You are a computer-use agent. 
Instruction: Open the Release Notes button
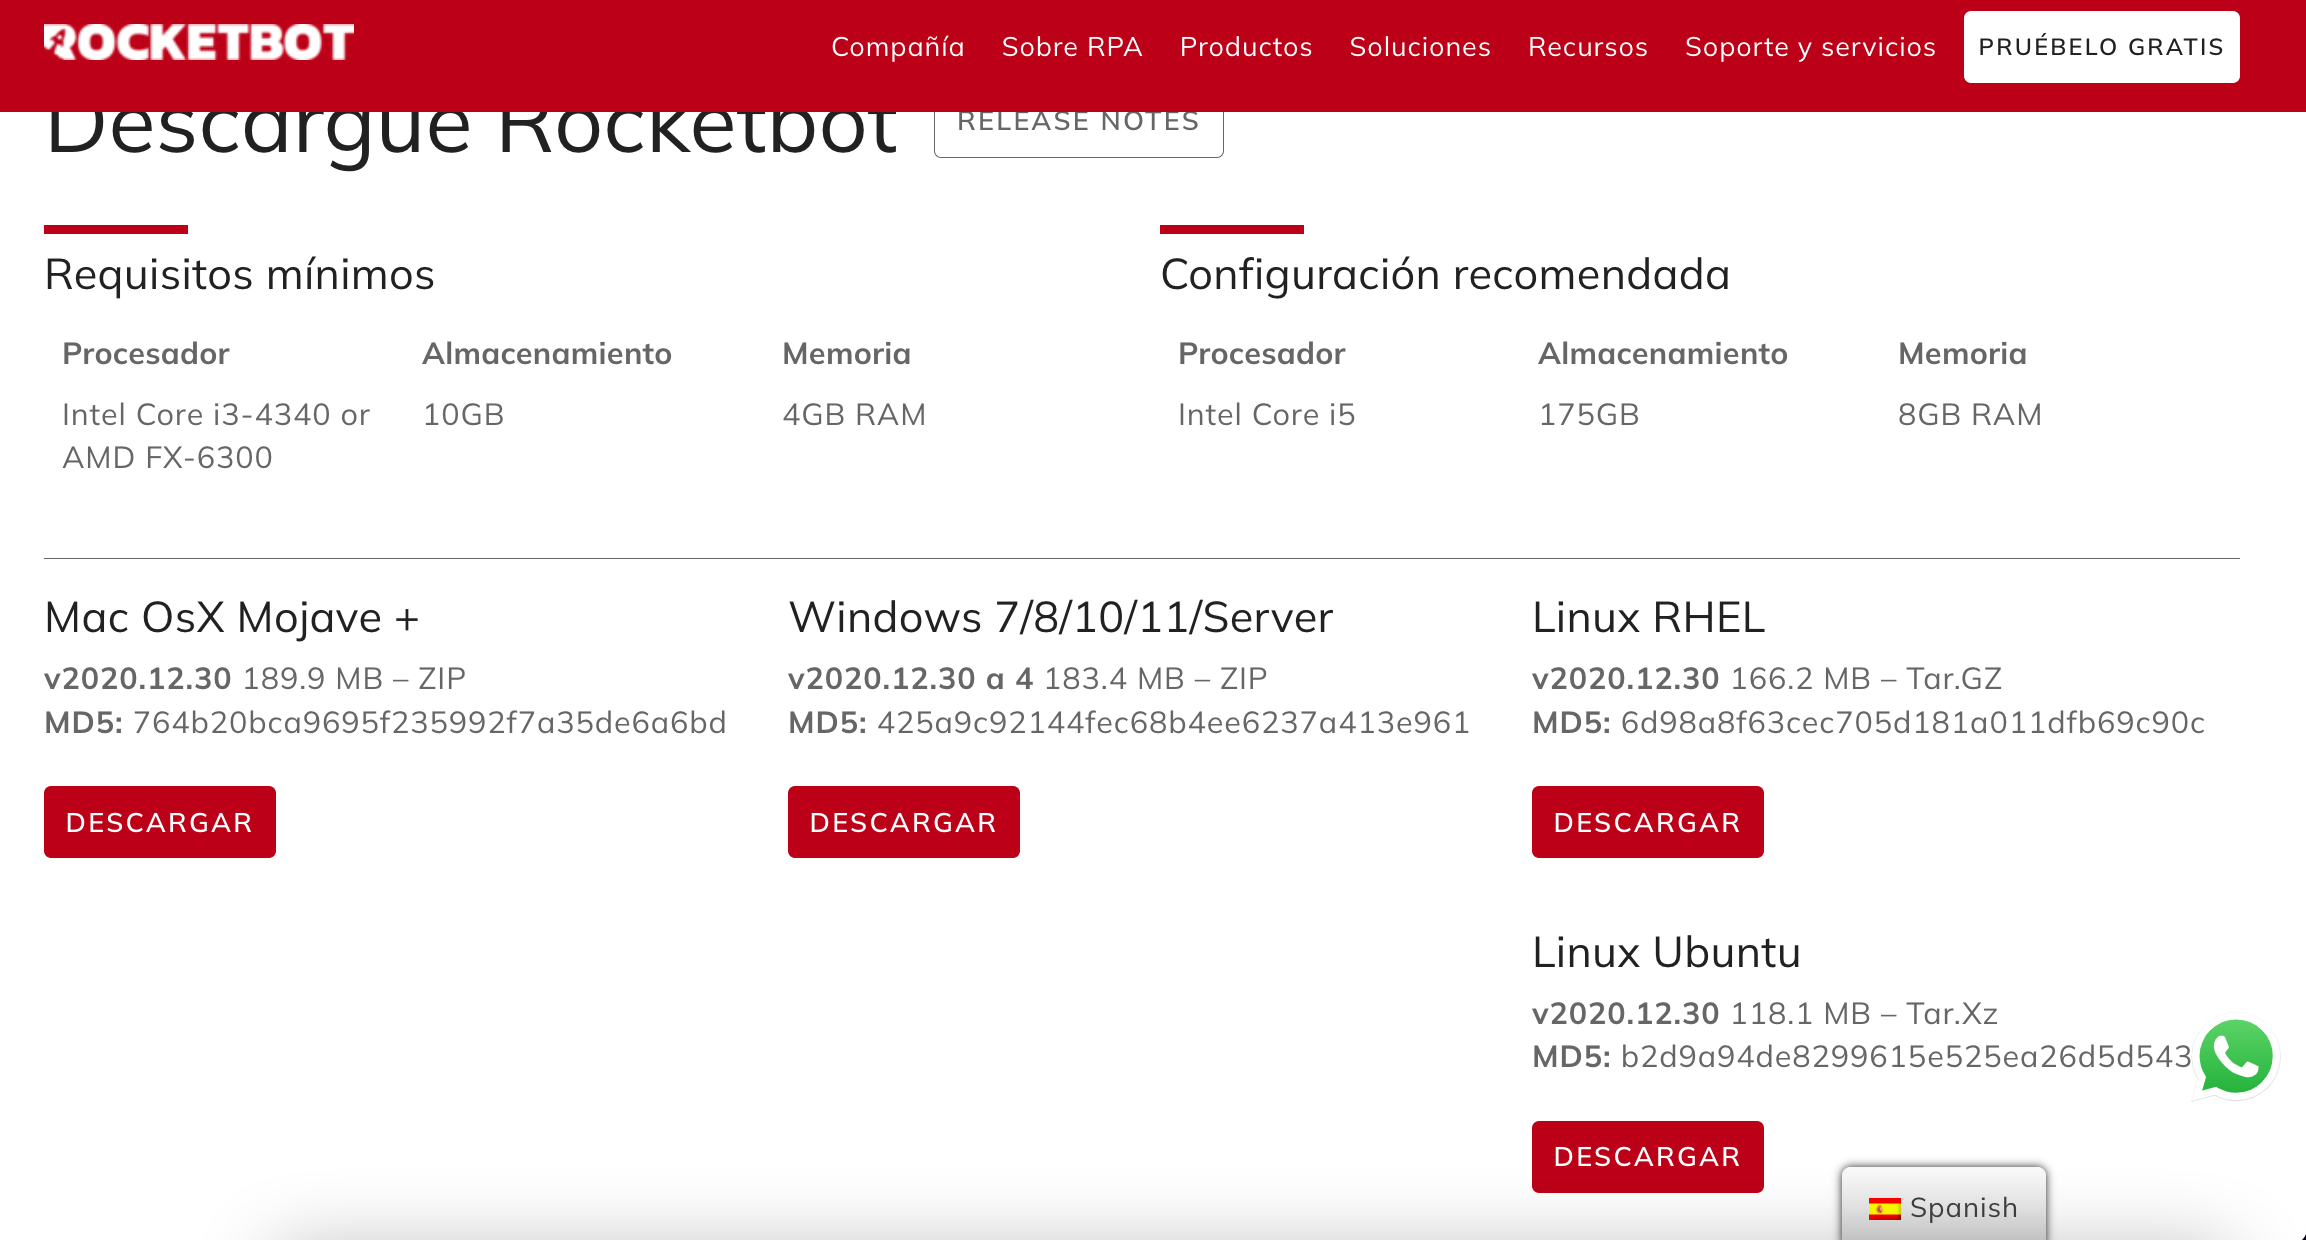click(1078, 132)
